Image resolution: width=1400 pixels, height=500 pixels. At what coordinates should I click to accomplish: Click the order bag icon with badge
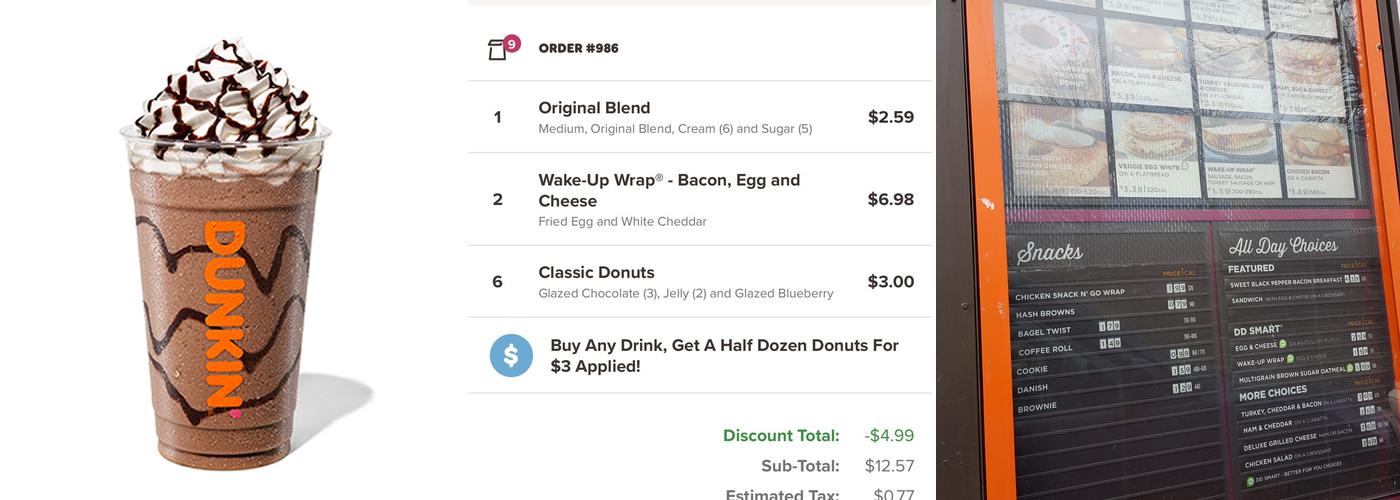498,49
